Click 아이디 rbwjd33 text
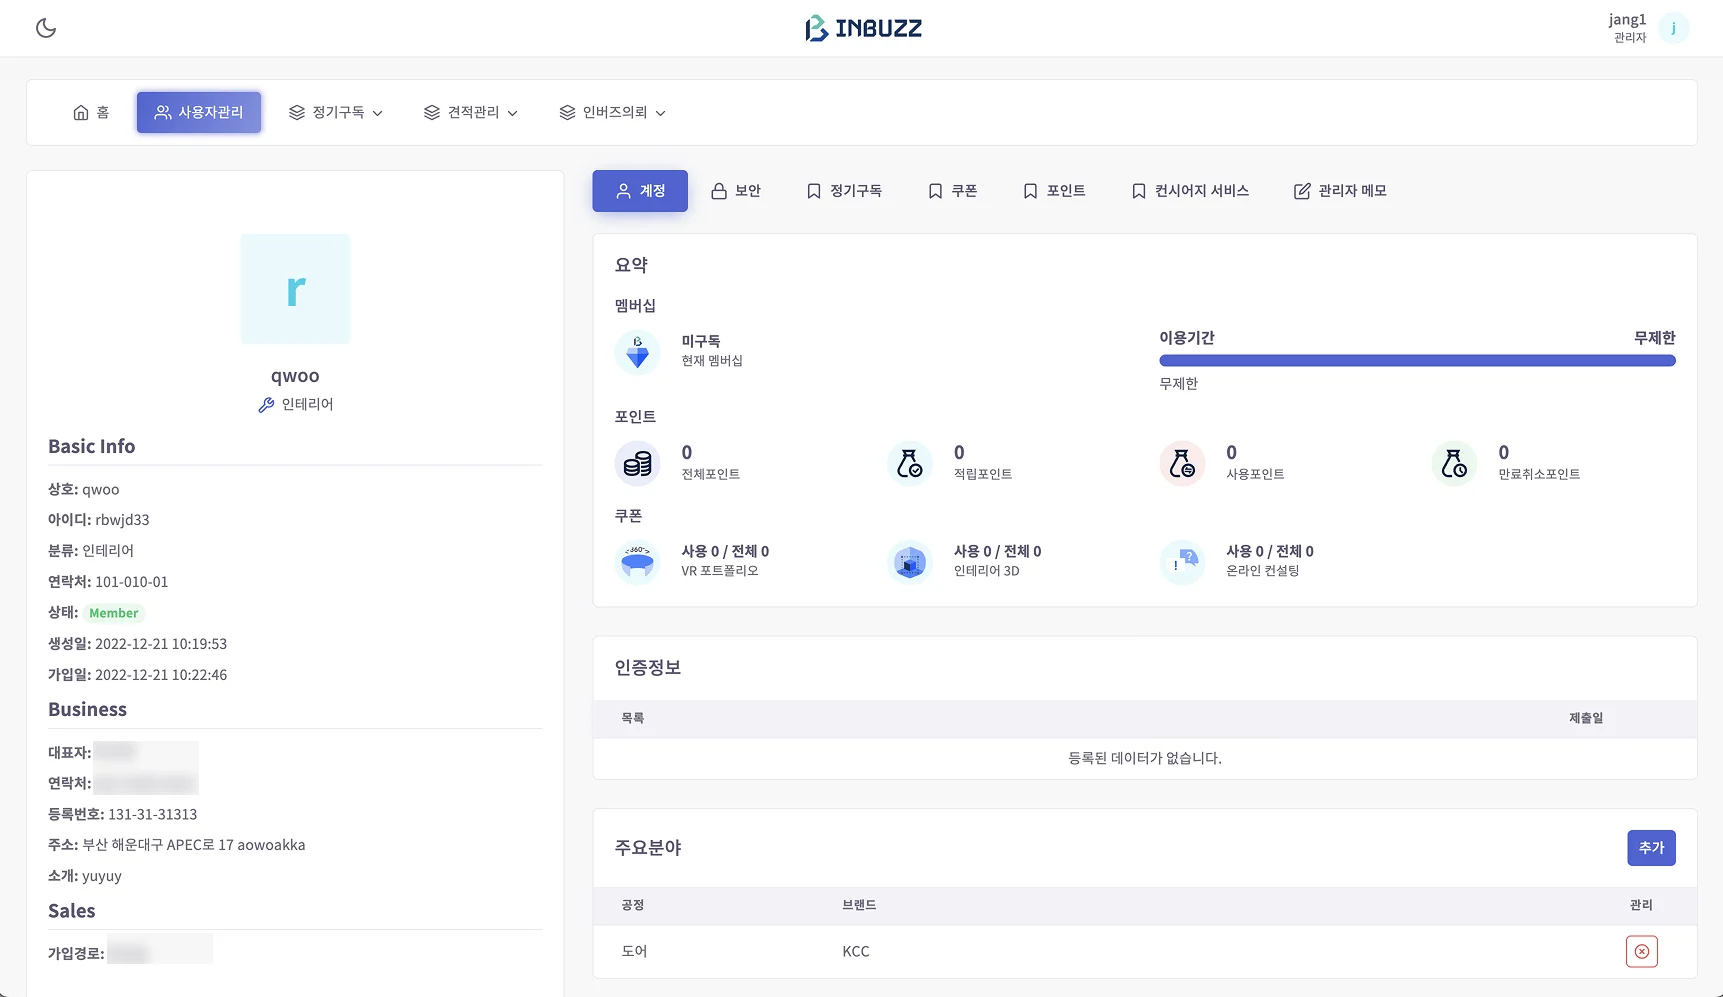The image size is (1723, 997). 99,520
